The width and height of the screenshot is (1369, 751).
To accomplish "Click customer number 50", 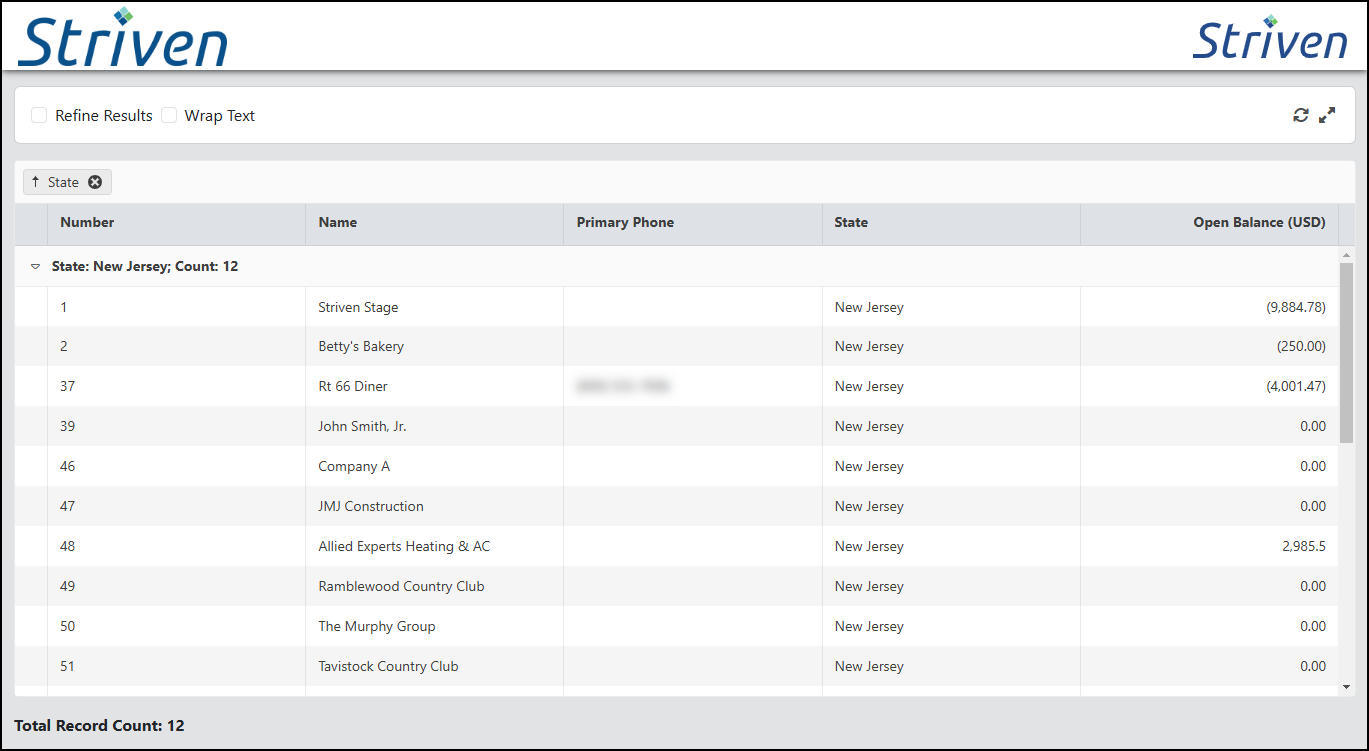I will [67, 626].
